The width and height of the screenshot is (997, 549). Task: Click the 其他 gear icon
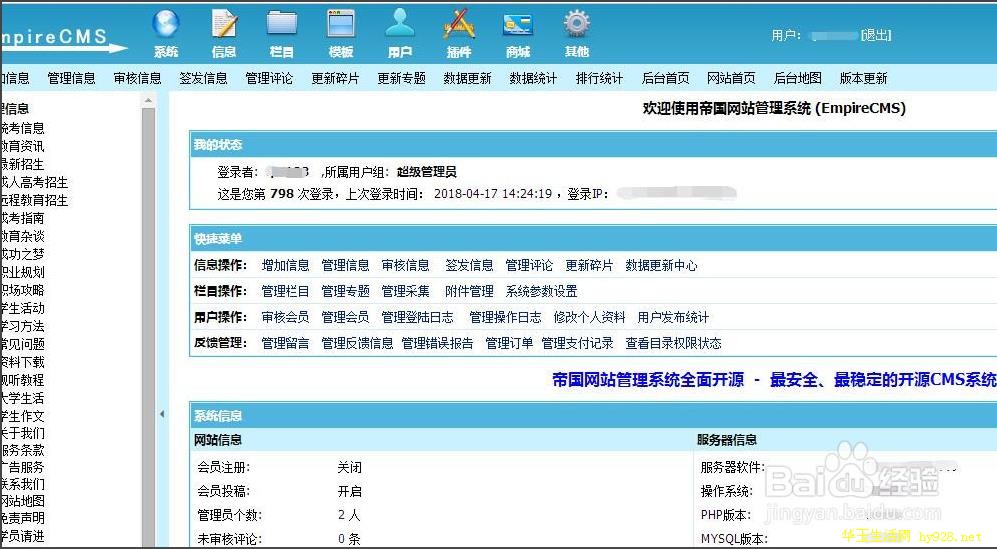(577, 25)
